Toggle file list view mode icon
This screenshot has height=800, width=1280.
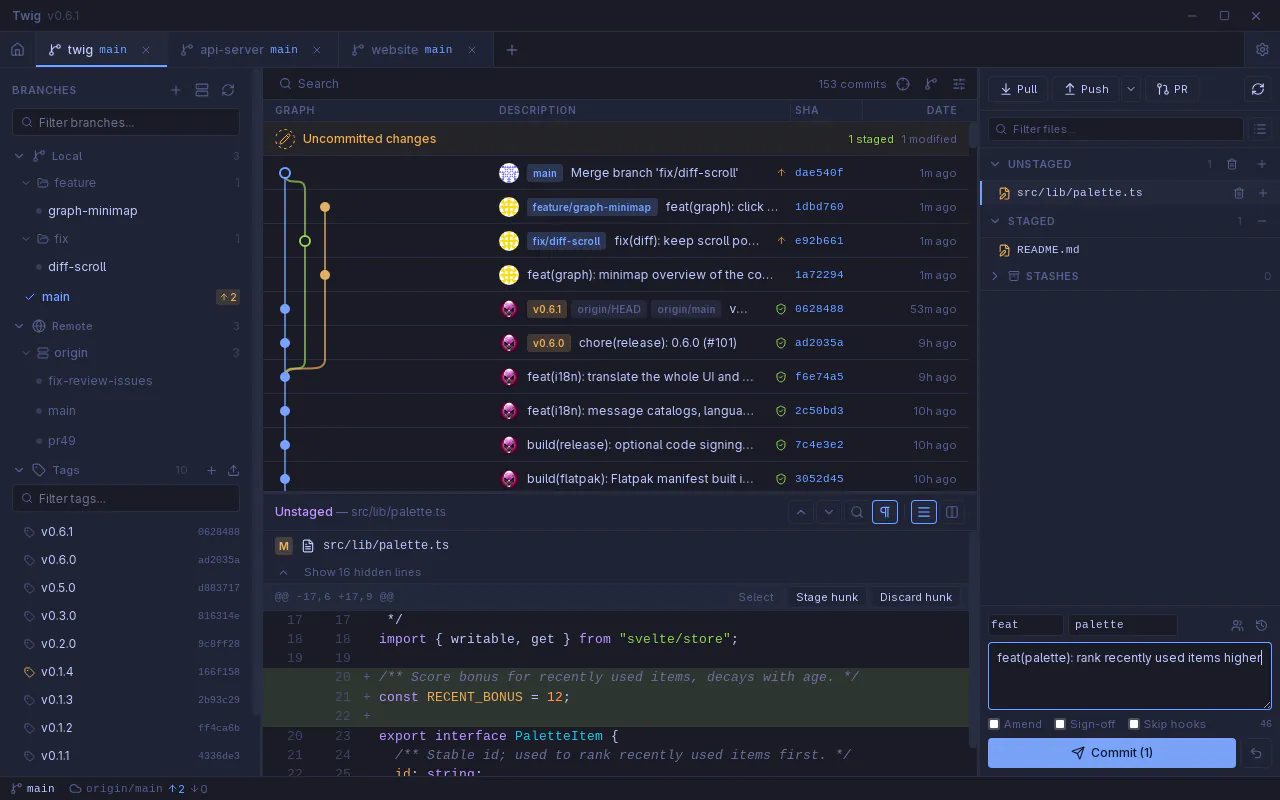(x=1260, y=129)
